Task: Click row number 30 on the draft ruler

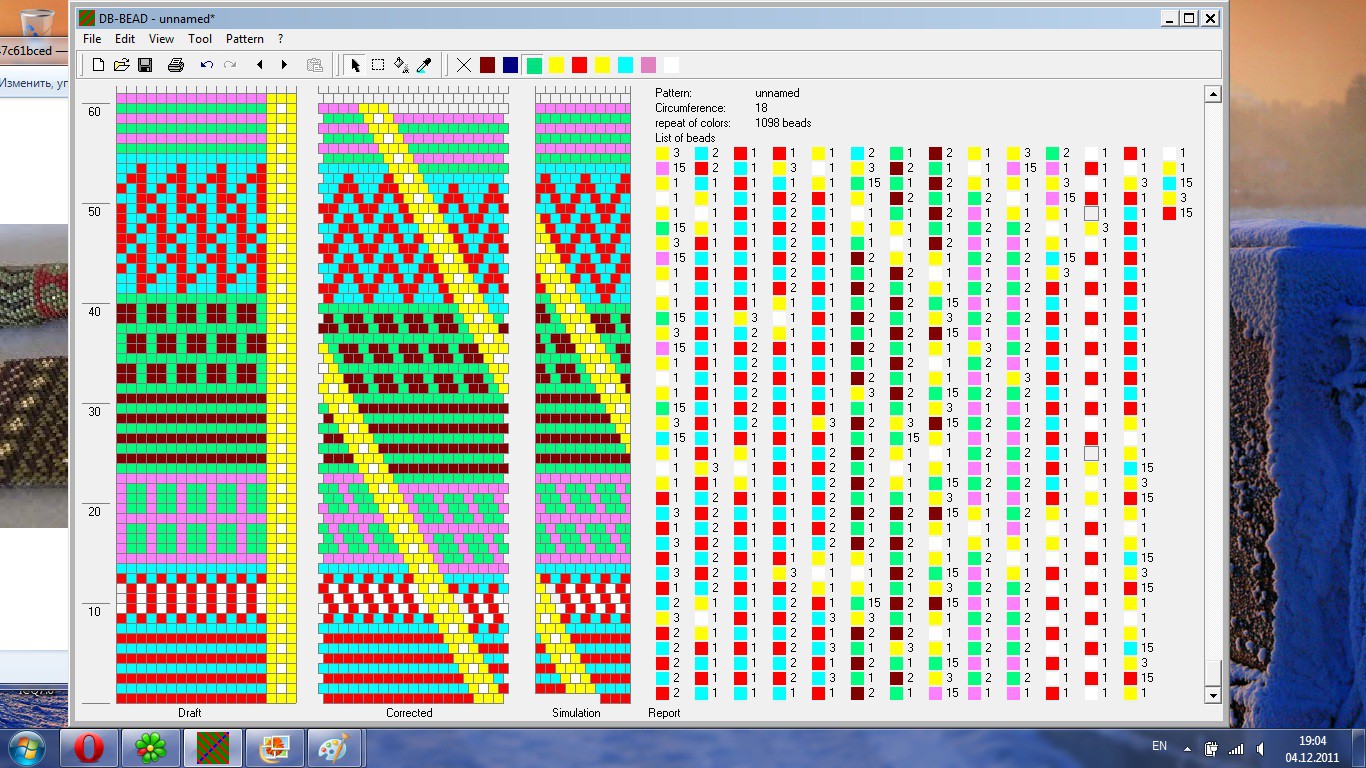Action: tap(94, 412)
